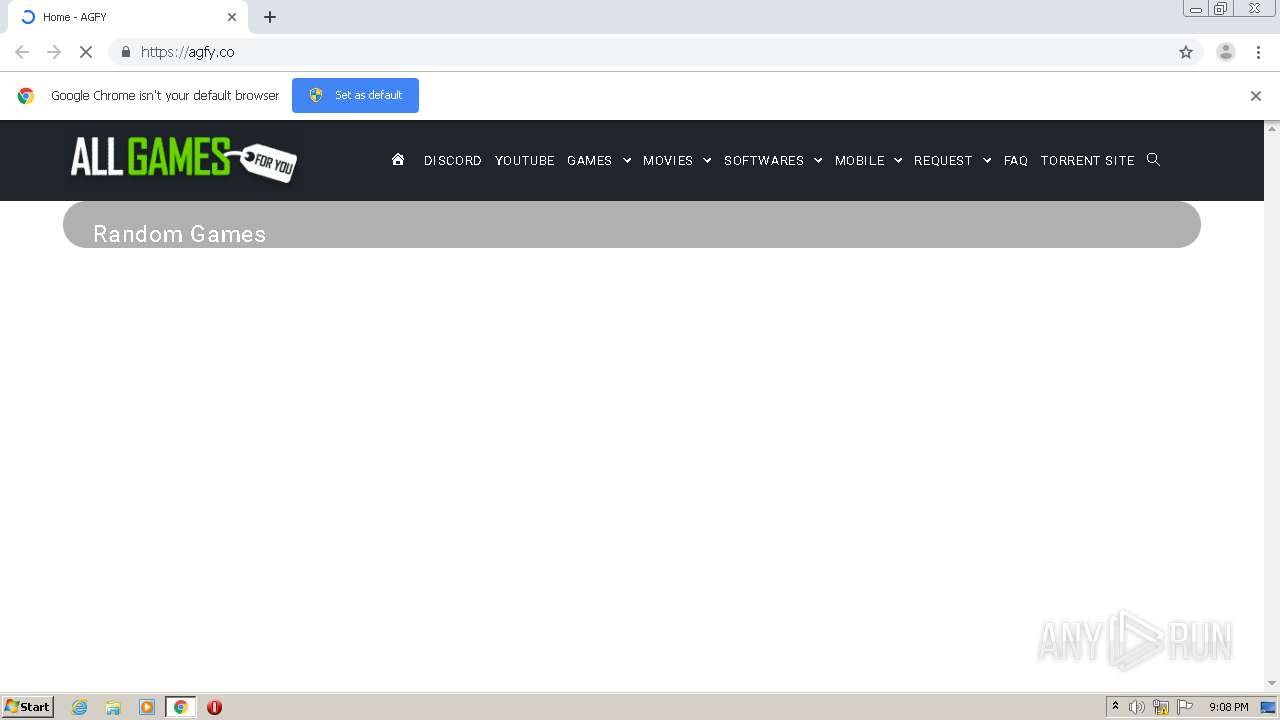
Task: Click the Random Games heading
Action: point(179,234)
